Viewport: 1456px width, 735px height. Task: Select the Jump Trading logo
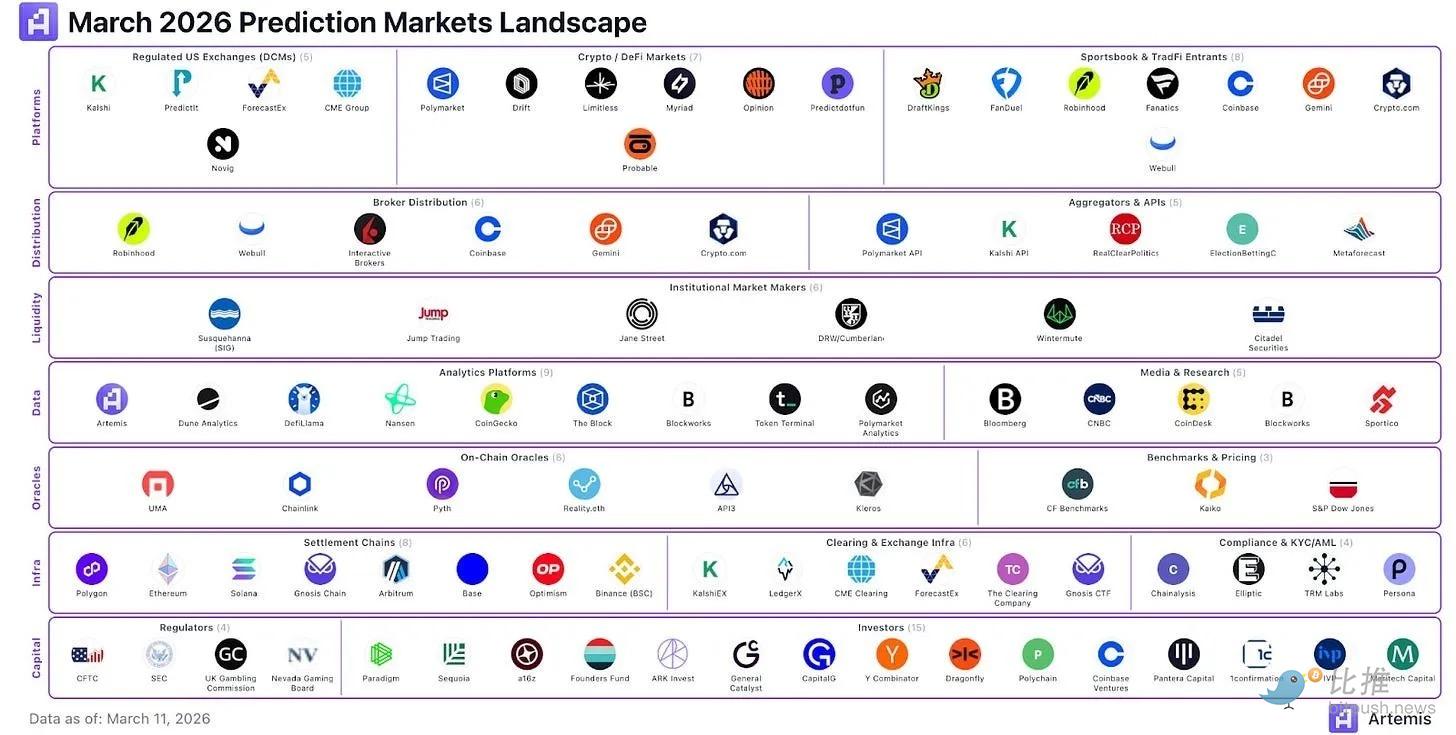433,314
